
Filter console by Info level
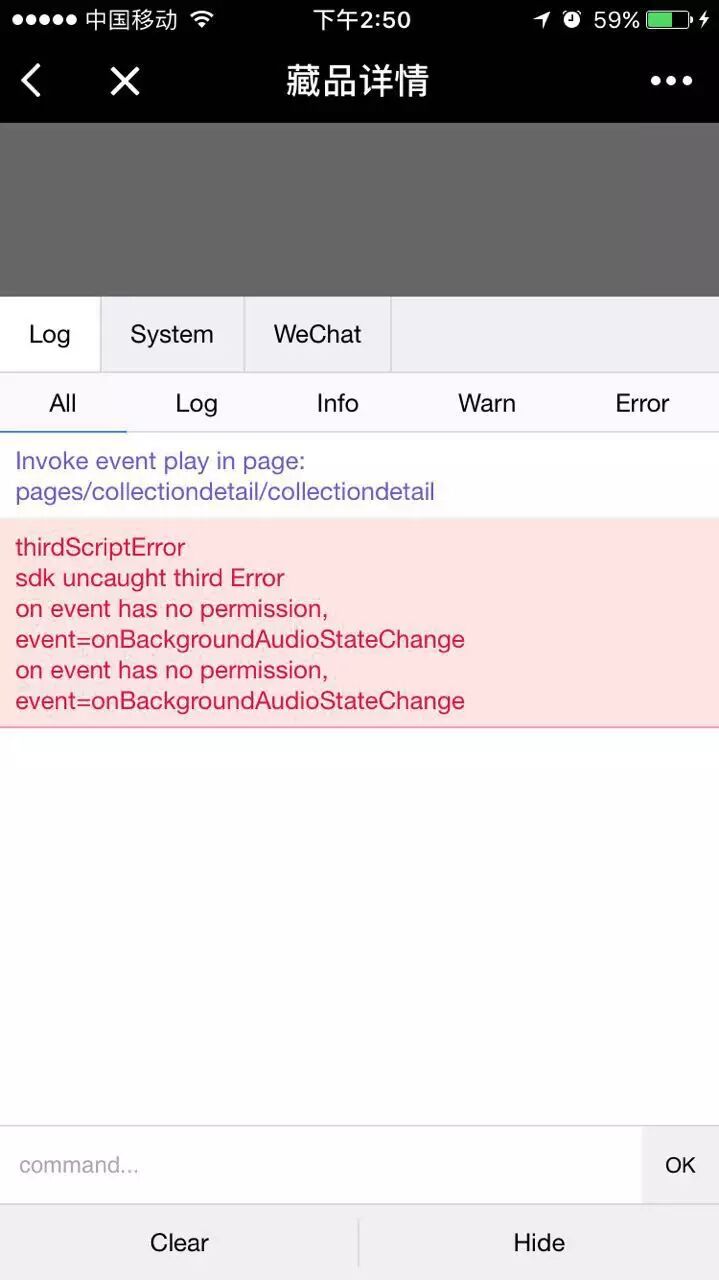pos(337,403)
